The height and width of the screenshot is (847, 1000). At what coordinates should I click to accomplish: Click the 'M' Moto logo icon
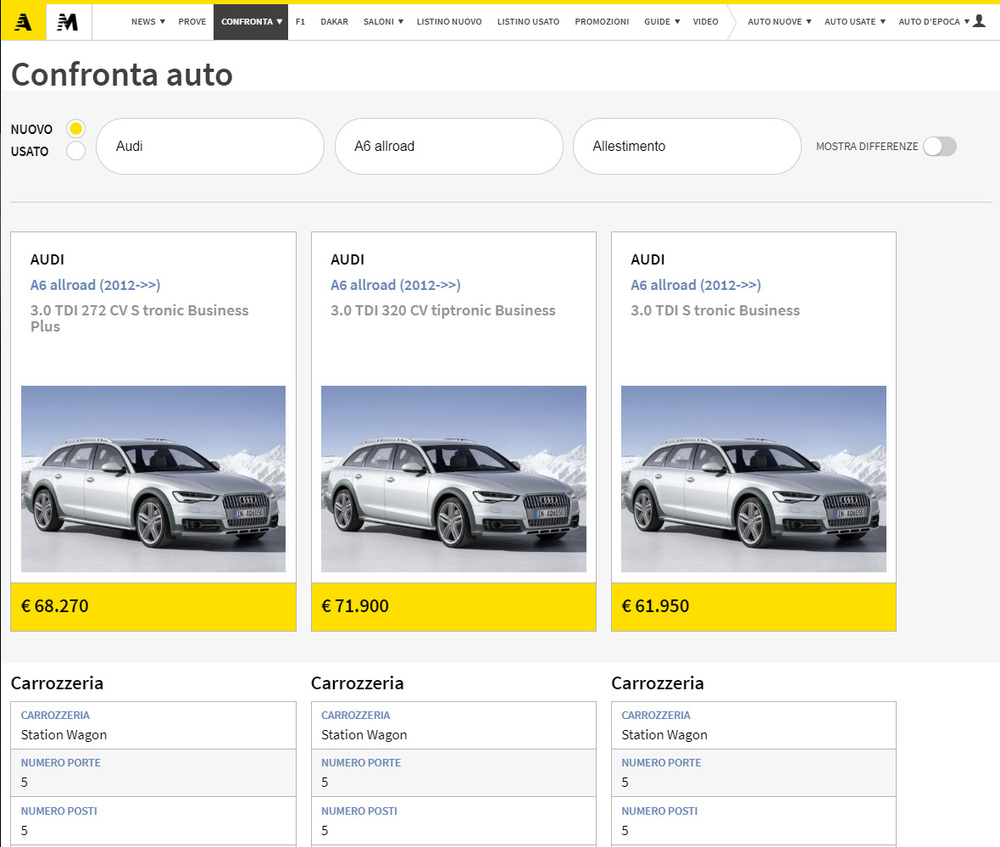tap(68, 22)
